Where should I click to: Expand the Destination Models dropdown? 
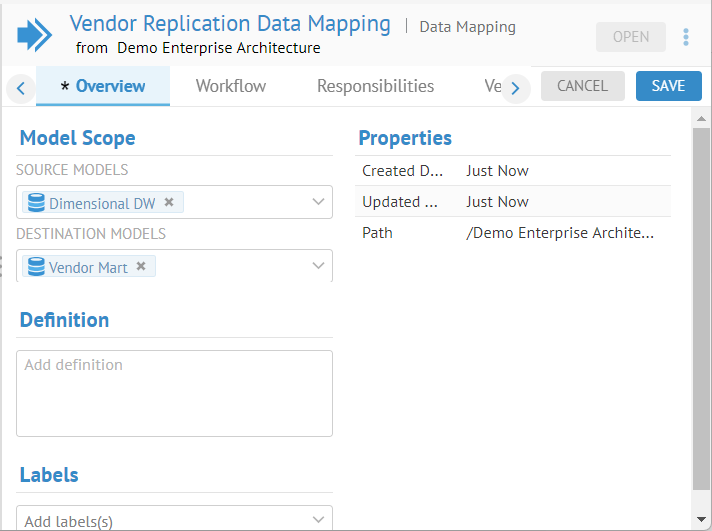click(x=318, y=266)
